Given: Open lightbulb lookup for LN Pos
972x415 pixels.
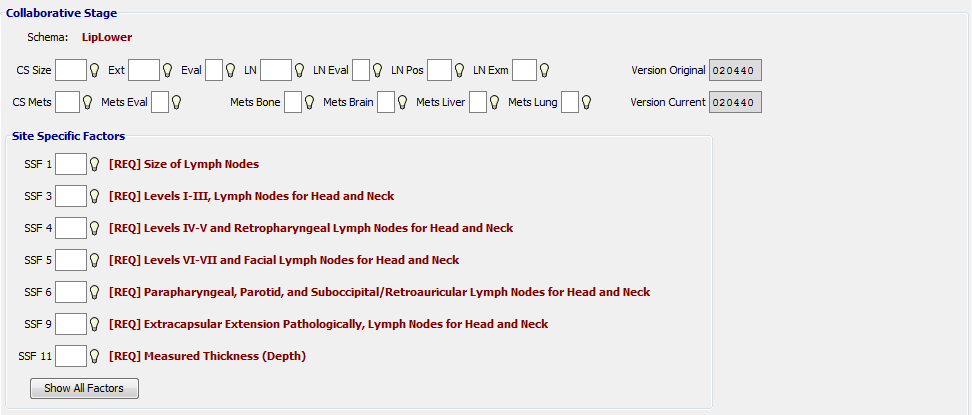Looking at the screenshot, I should [460, 70].
